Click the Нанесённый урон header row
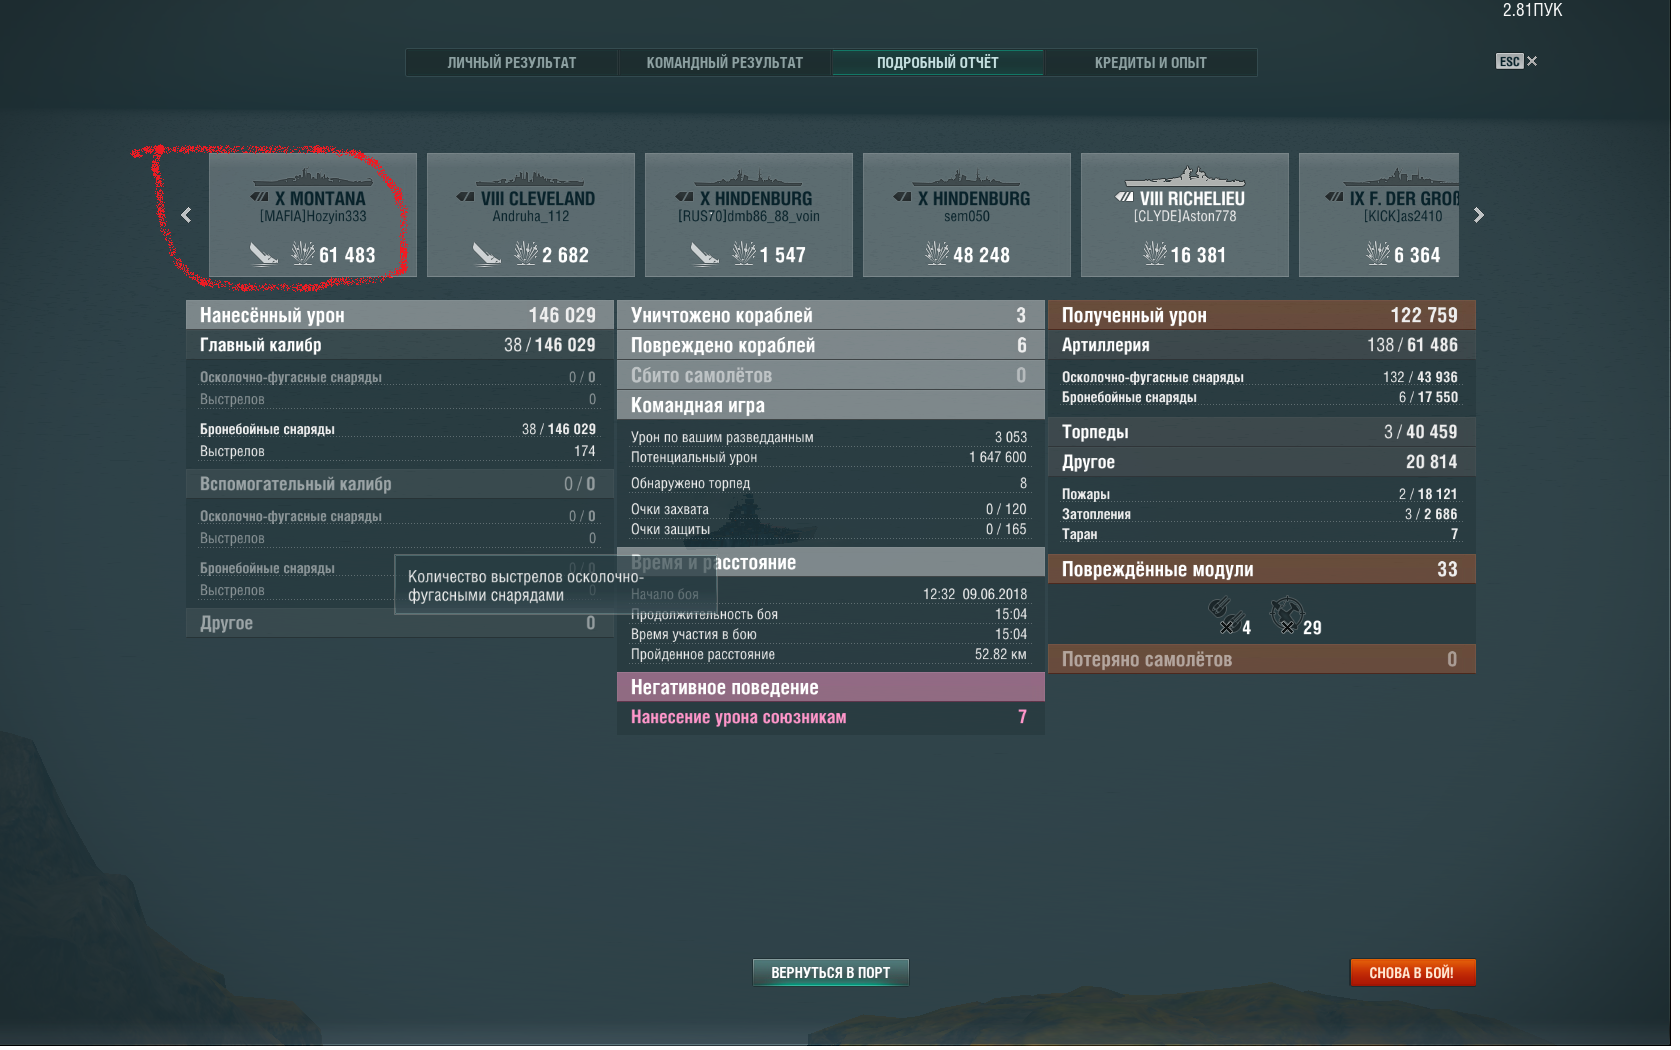 pyautogui.click(x=400, y=315)
